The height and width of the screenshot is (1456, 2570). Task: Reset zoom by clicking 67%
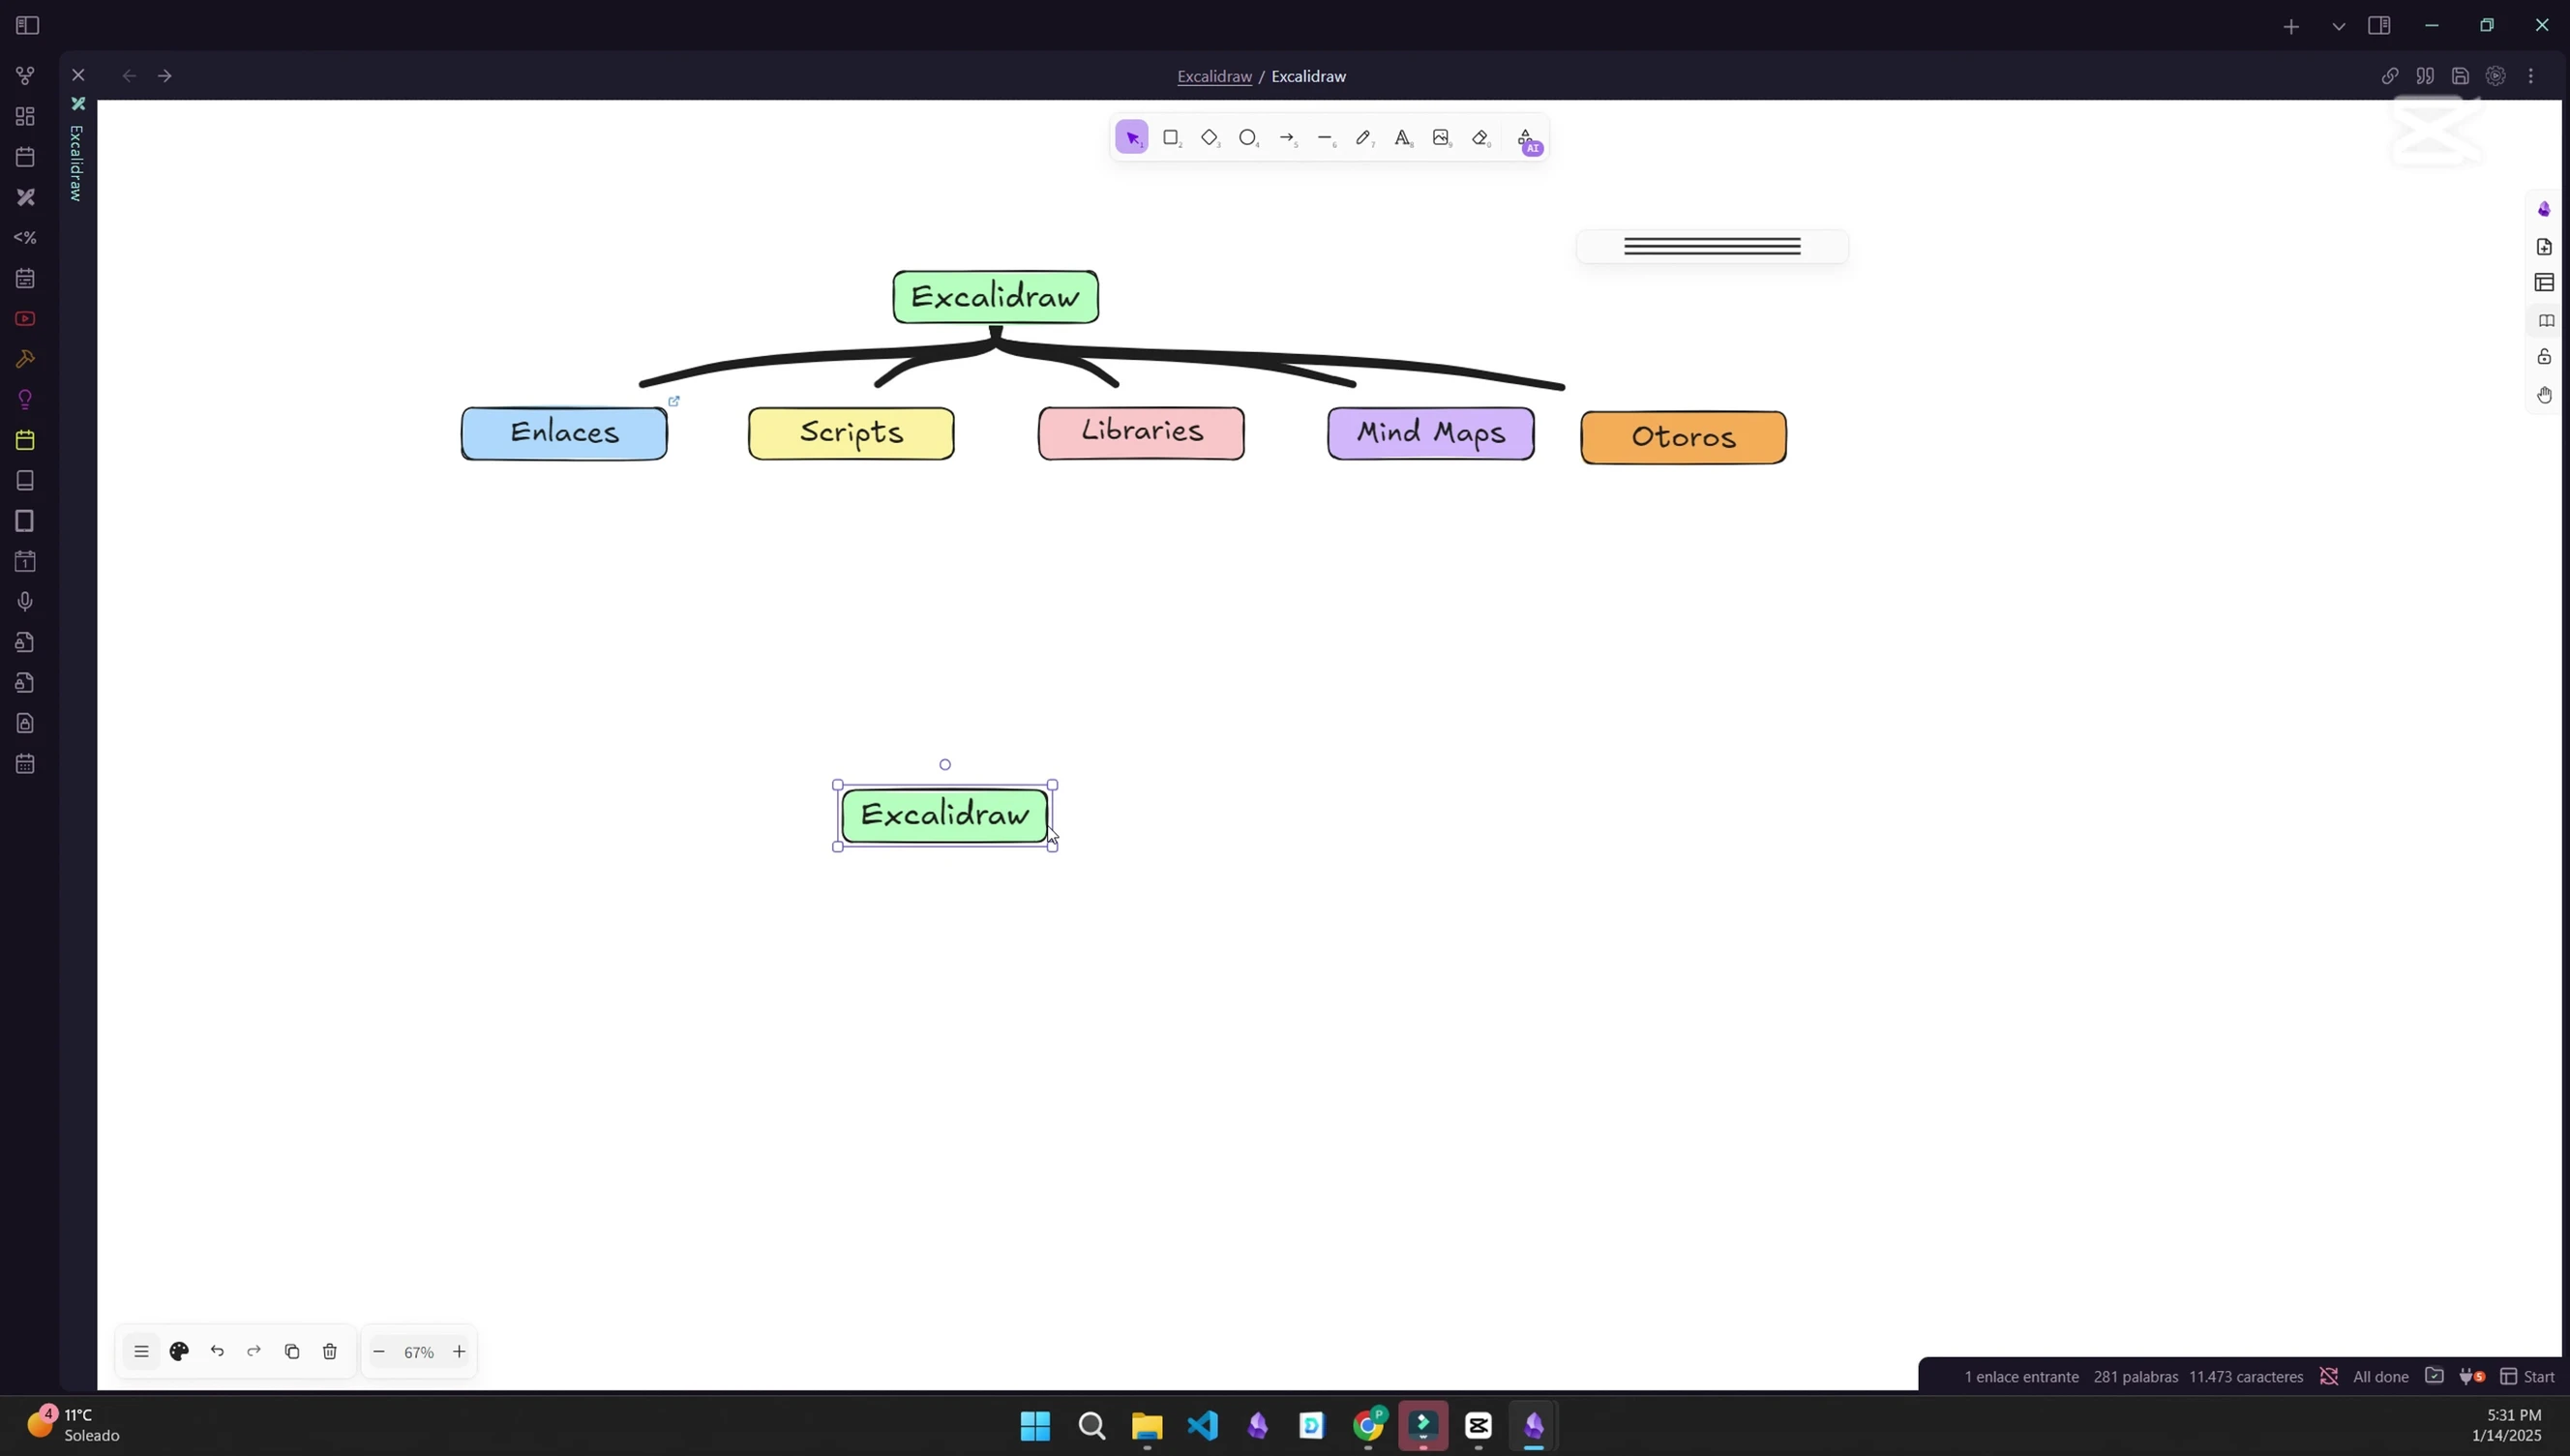[419, 1353]
